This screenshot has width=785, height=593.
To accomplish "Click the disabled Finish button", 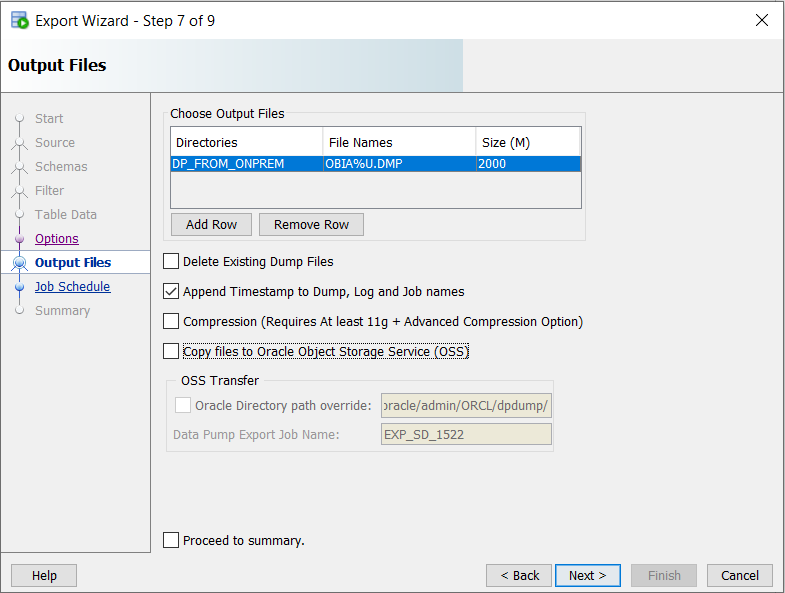I will pyautogui.click(x=664, y=575).
